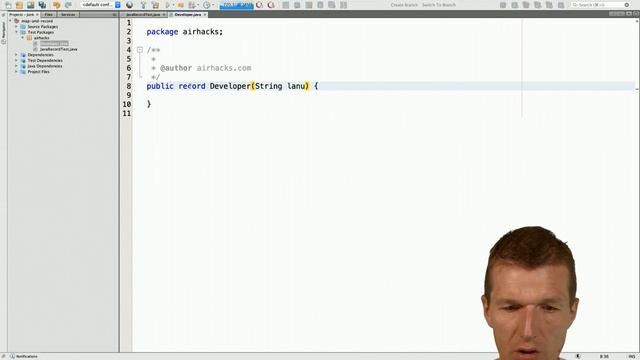Click the memory usage bar

tap(236, 5)
